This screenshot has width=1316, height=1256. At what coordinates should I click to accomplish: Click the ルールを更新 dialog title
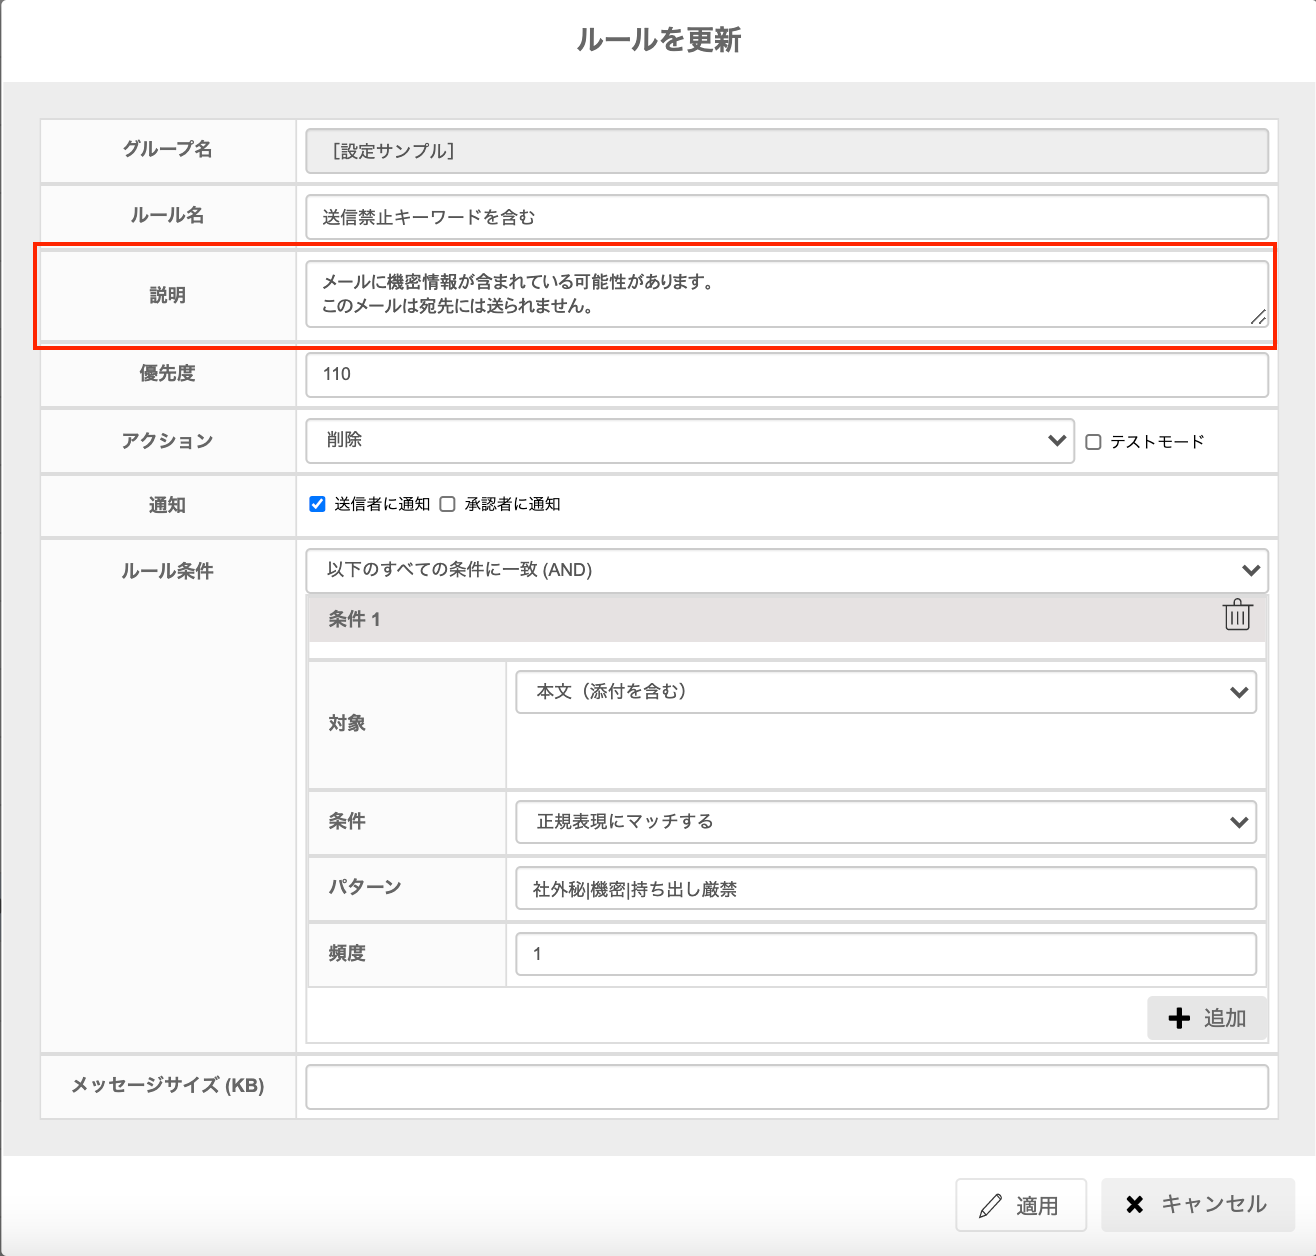(x=658, y=40)
